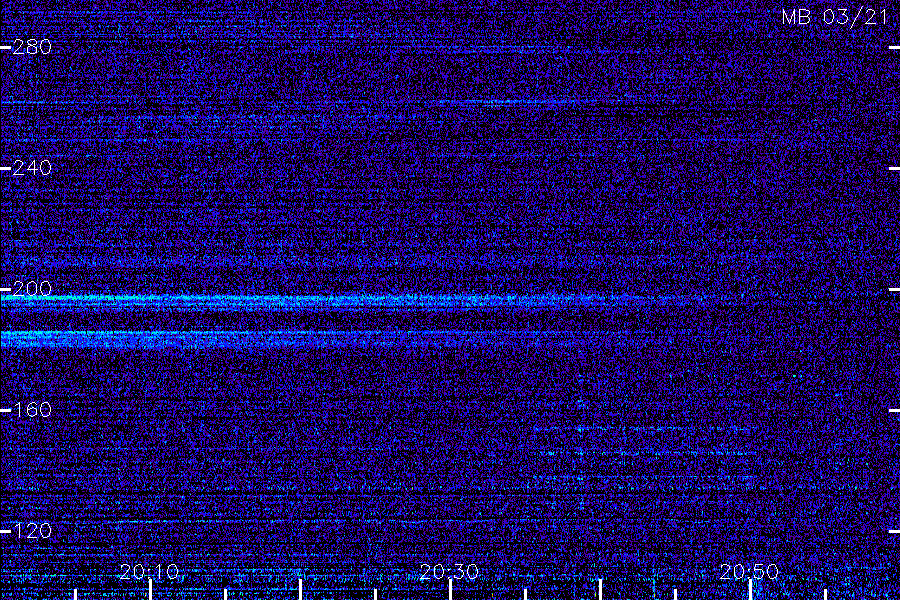Viewport: 900px width, 600px height.
Task: Select the MB 03/21 date stamp
Action: click(x=835, y=17)
